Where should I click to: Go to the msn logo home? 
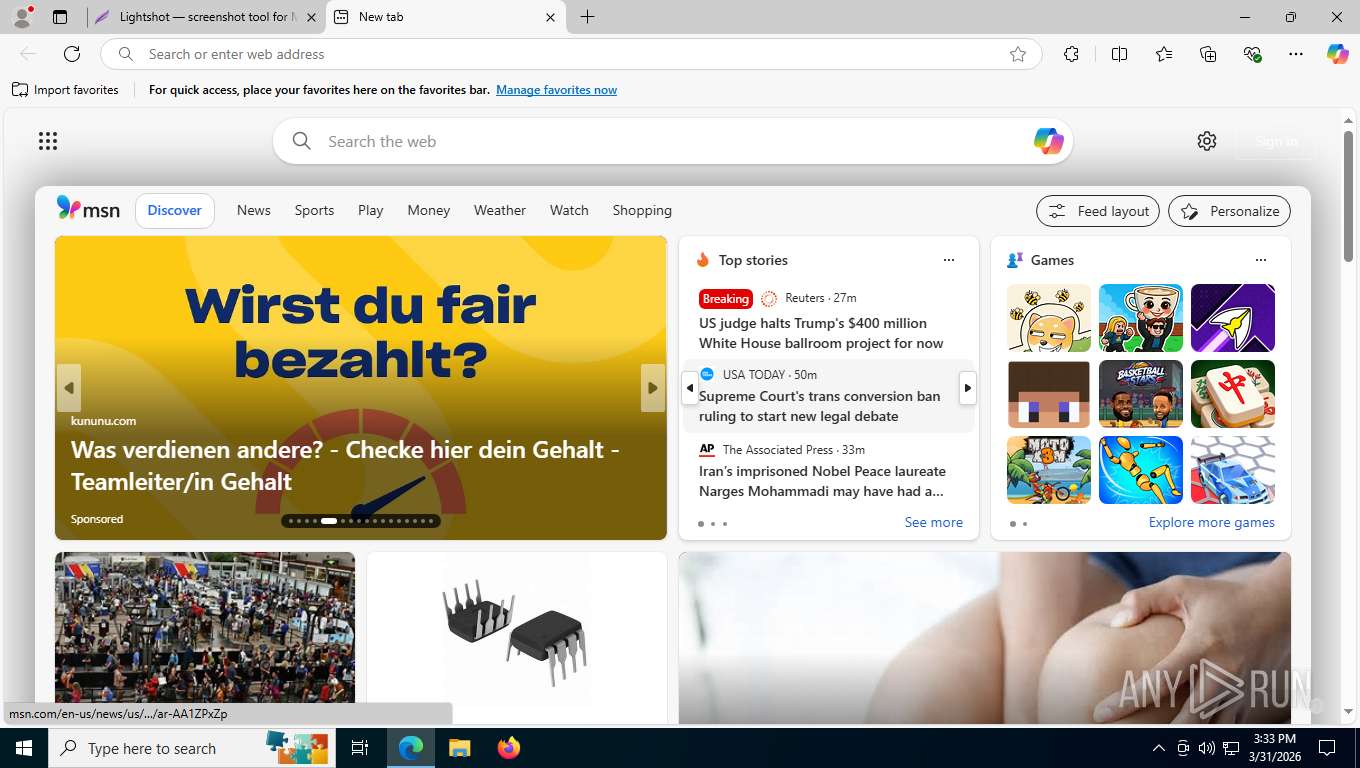88,209
